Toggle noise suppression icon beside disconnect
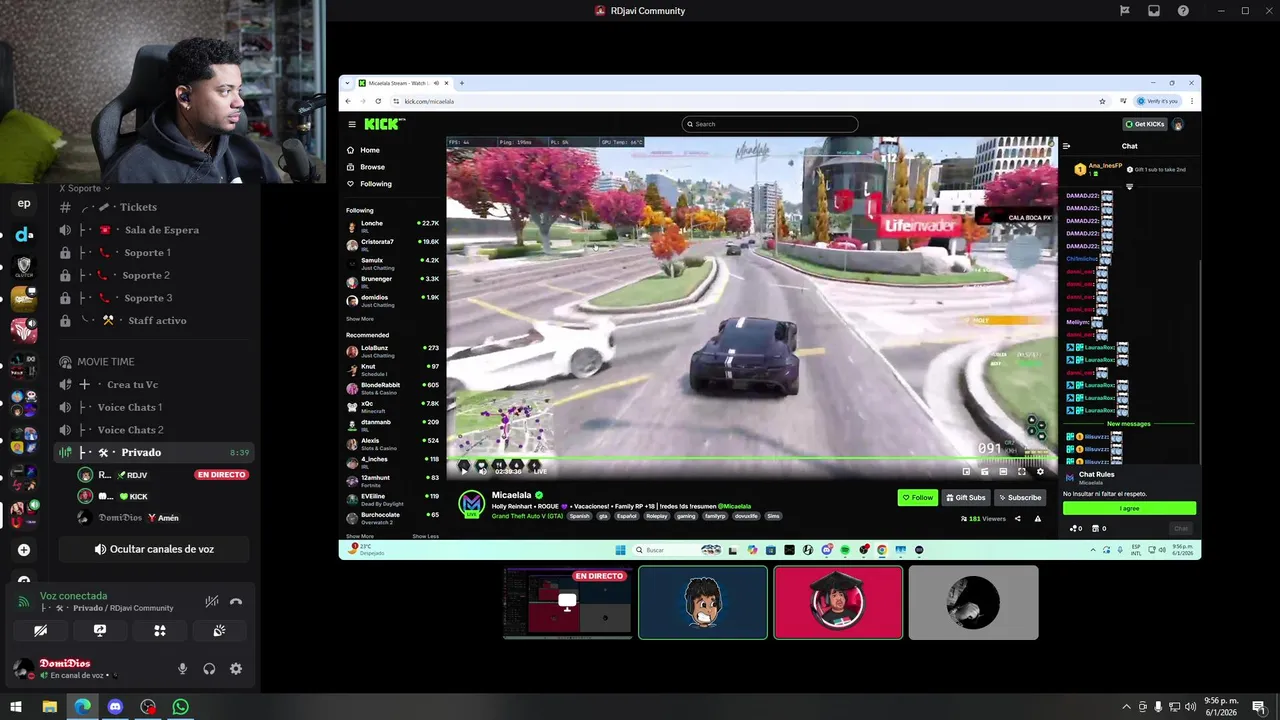The width and height of the screenshot is (1280, 720). [212, 602]
